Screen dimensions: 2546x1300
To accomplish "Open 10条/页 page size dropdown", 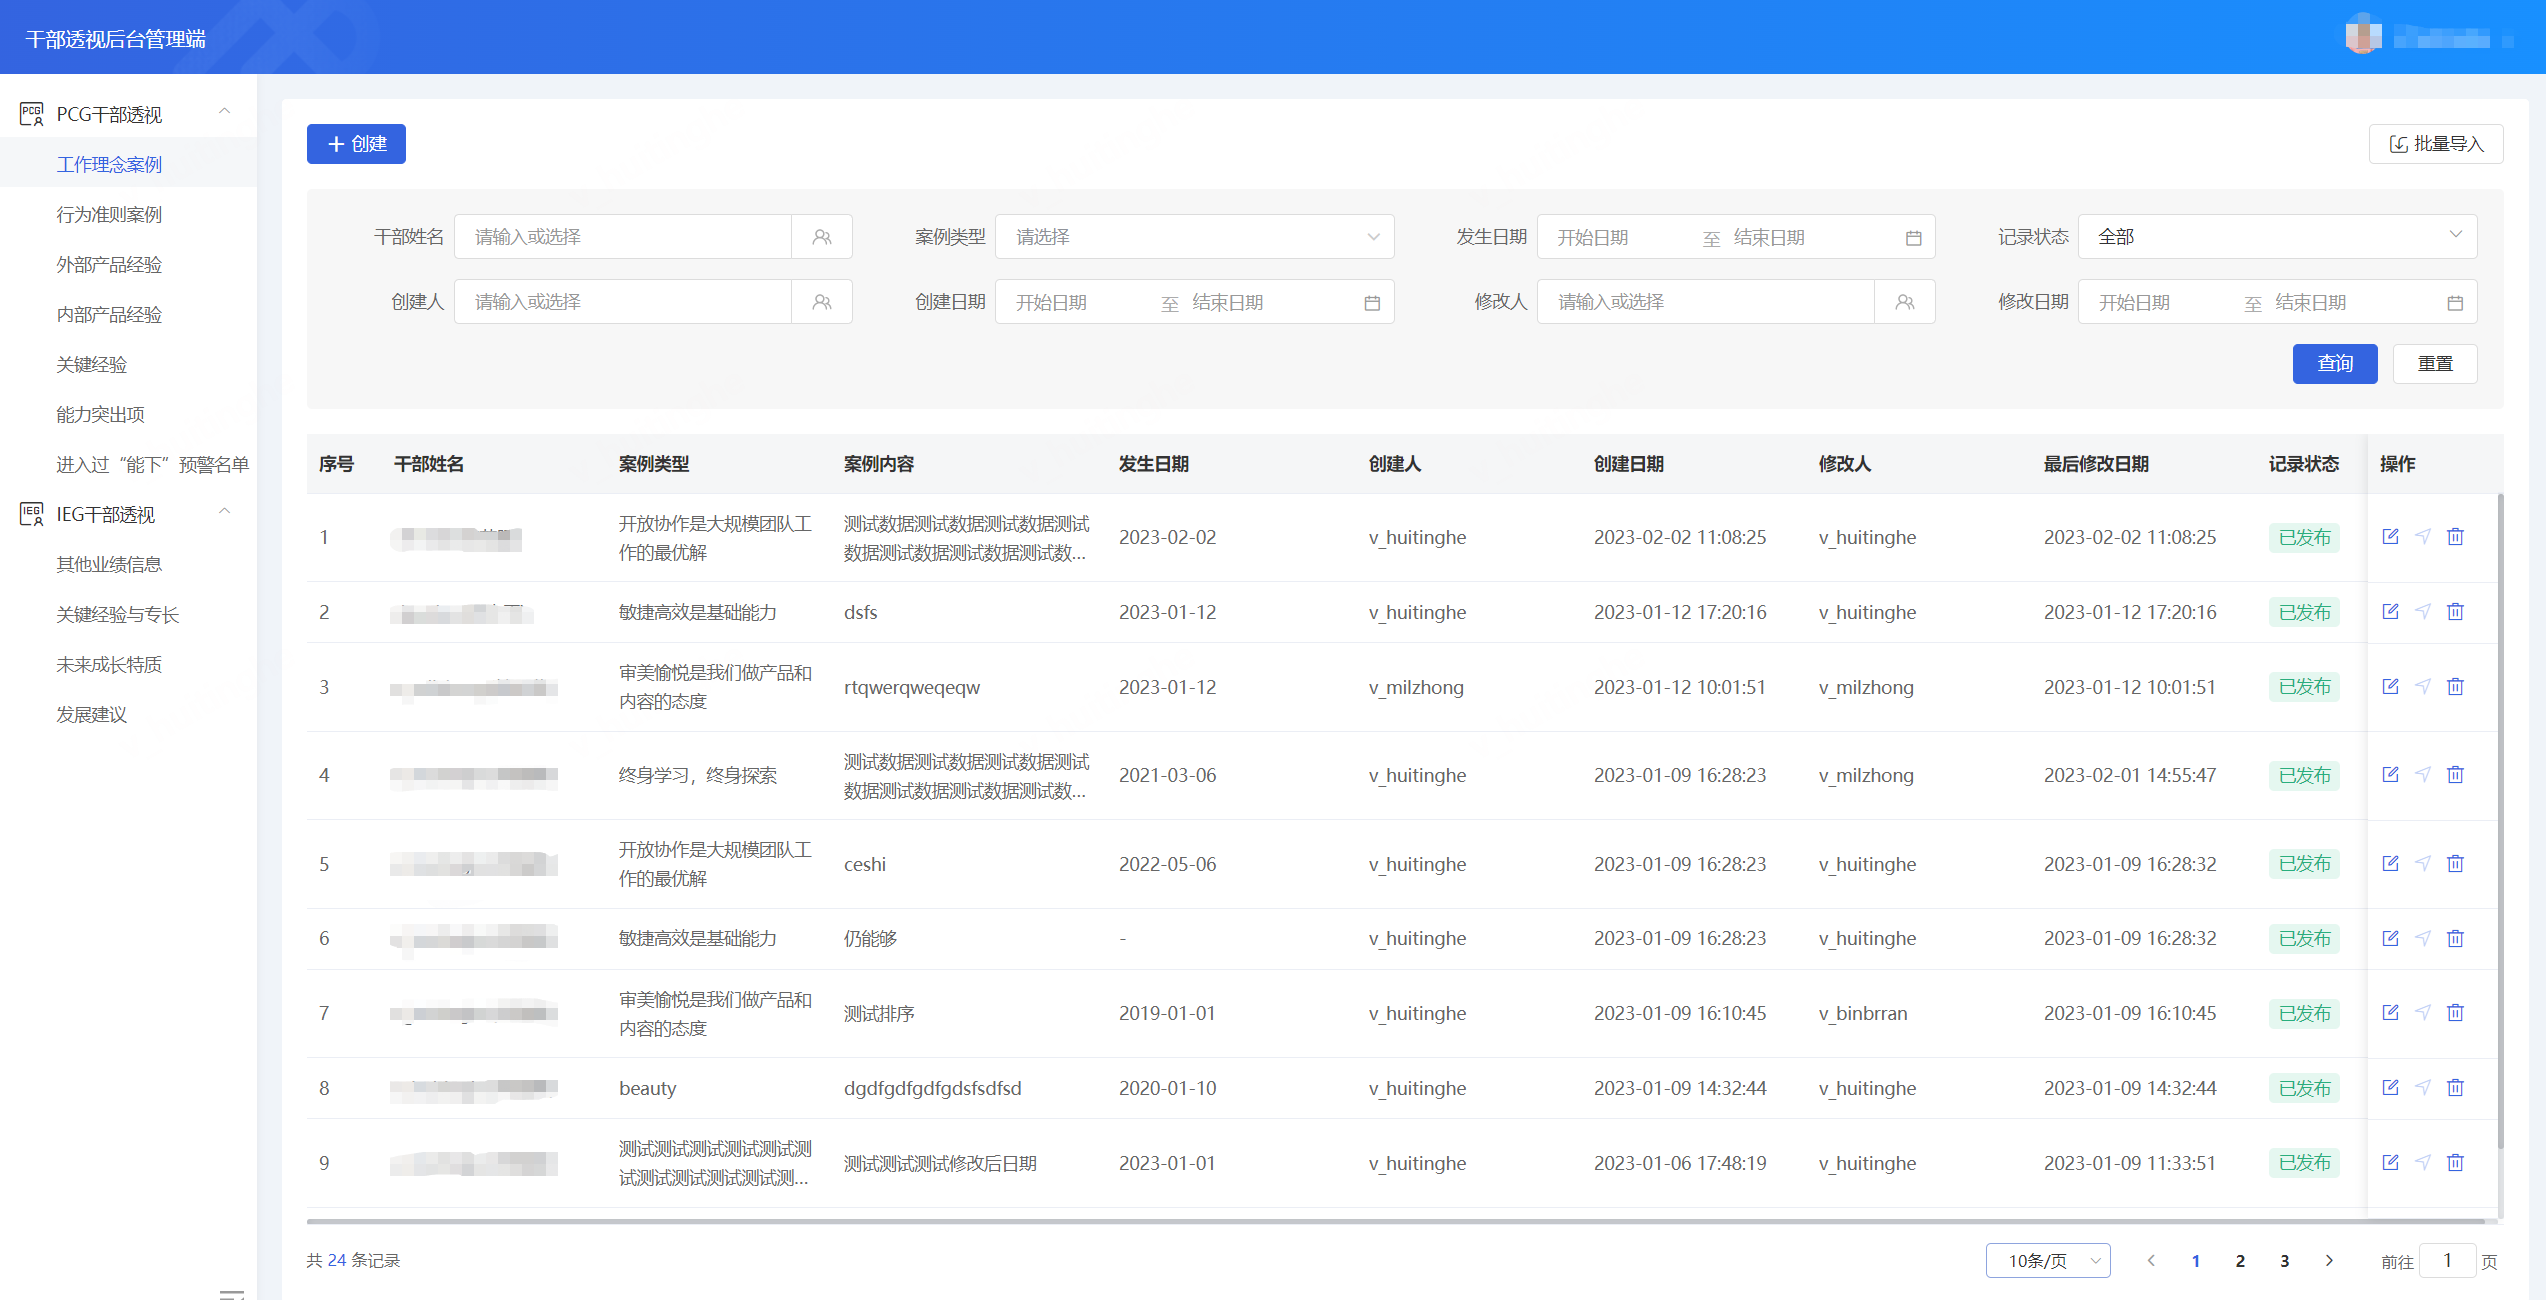I will click(x=2048, y=1261).
